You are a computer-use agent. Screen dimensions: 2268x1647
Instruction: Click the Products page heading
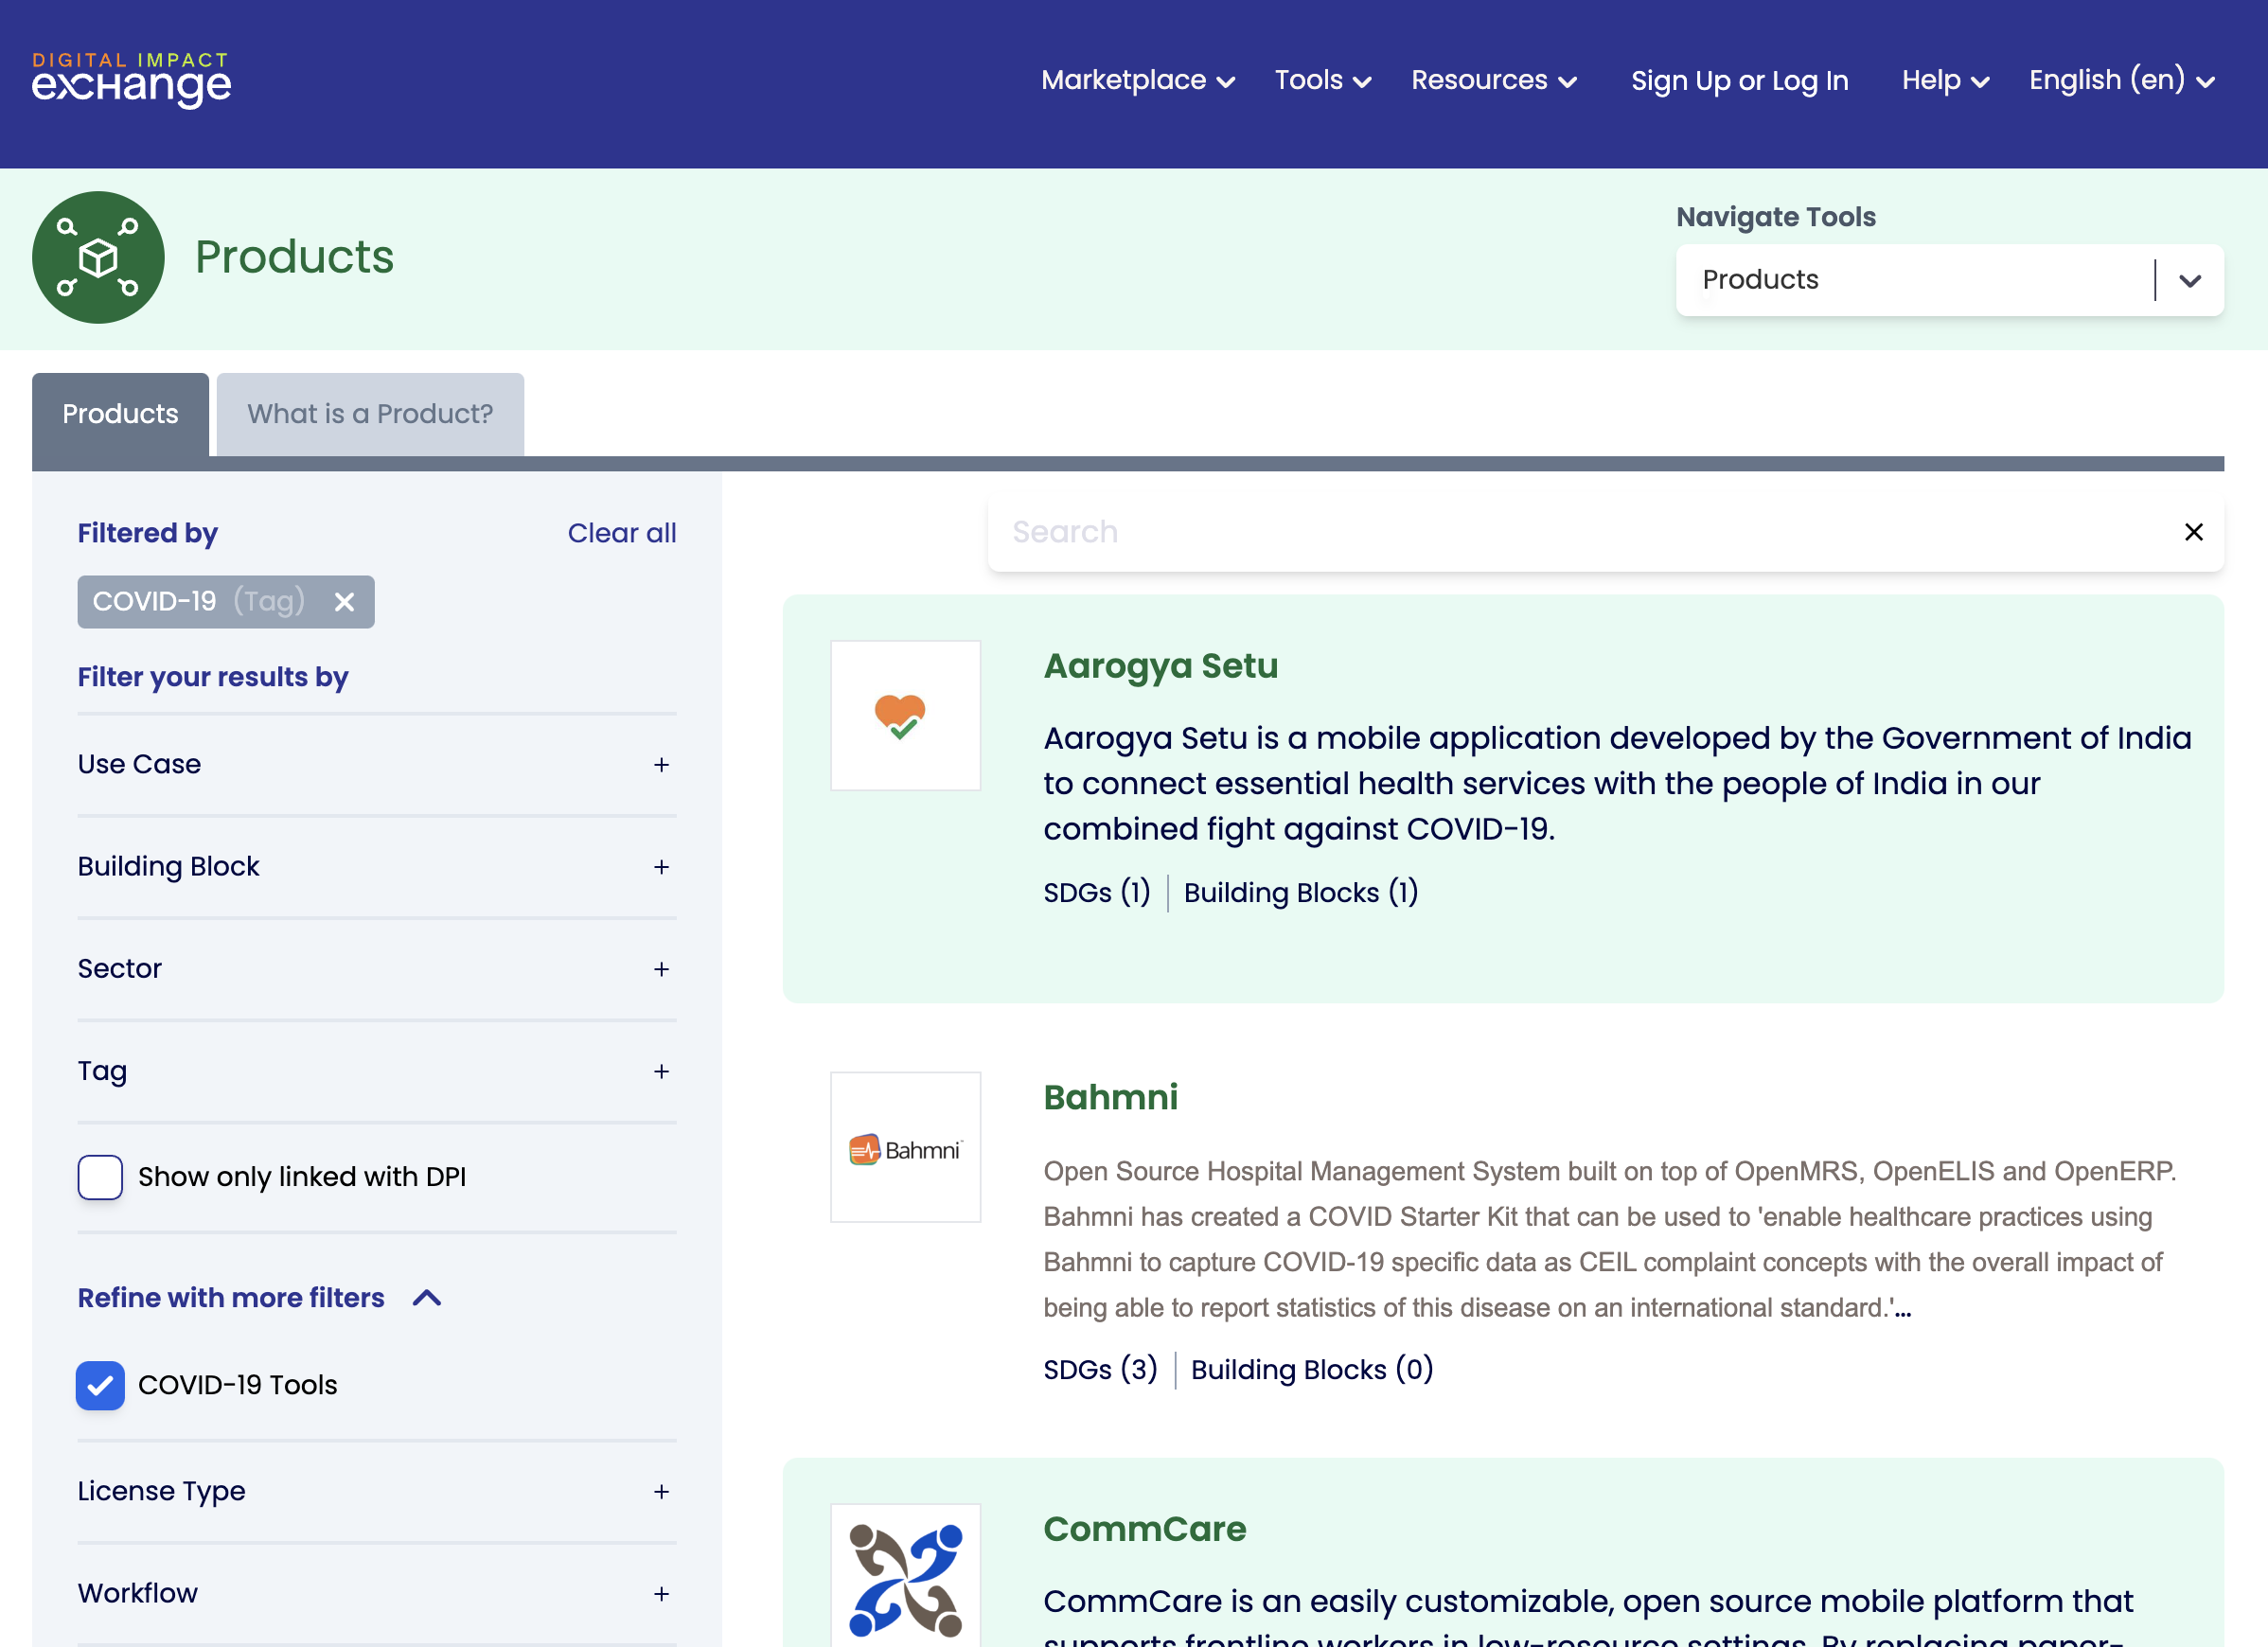click(294, 257)
